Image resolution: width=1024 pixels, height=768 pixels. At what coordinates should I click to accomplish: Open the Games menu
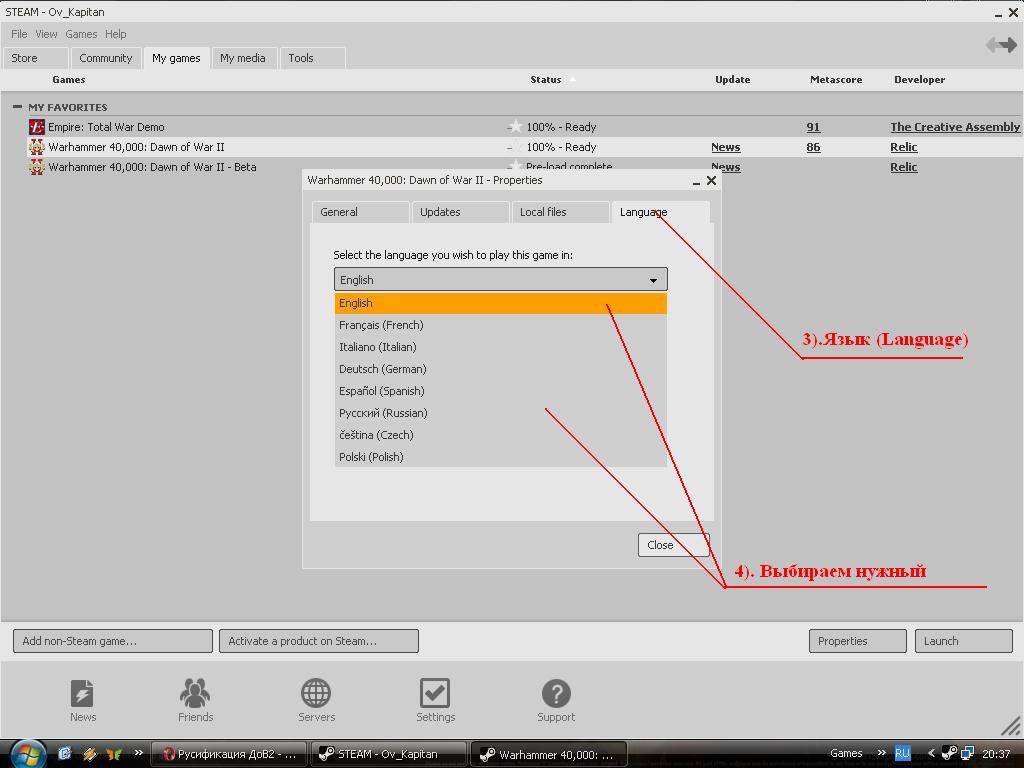point(81,34)
